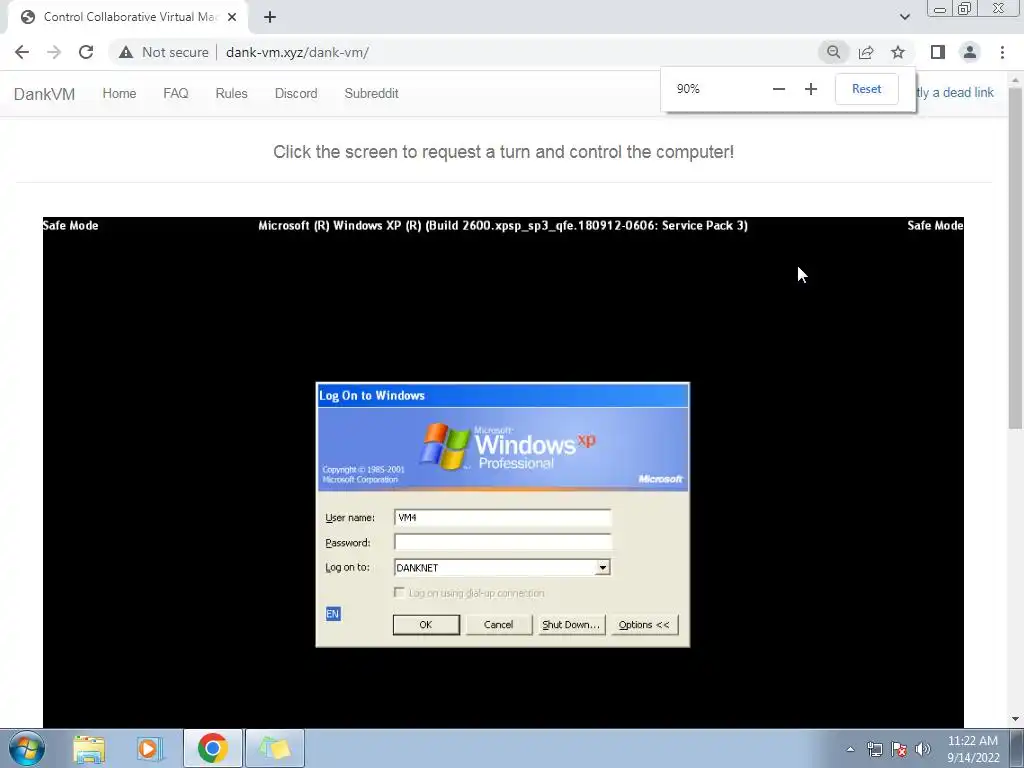This screenshot has width=1024, height=768.
Task: Open the browser side panel icon
Action: [938, 52]
